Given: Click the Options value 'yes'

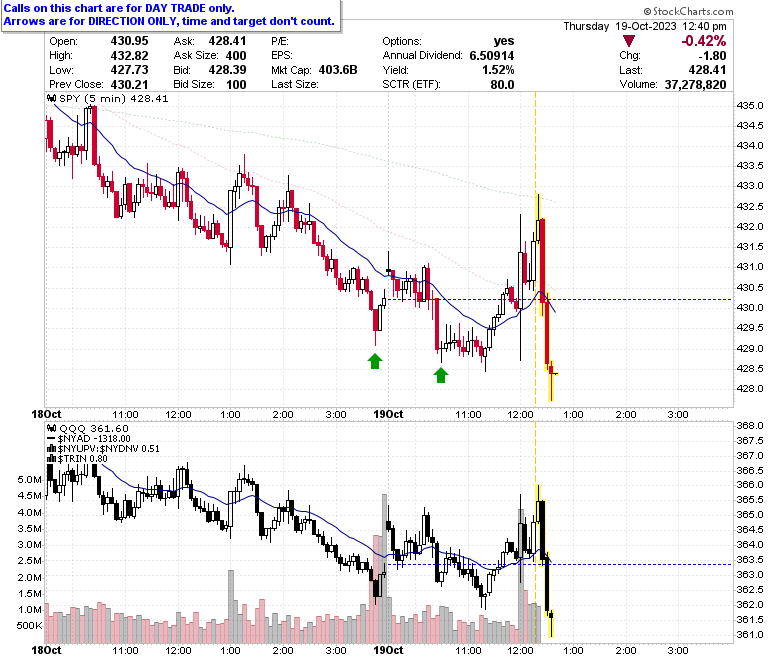Looking at the screenshot, I should click(504, 41).
